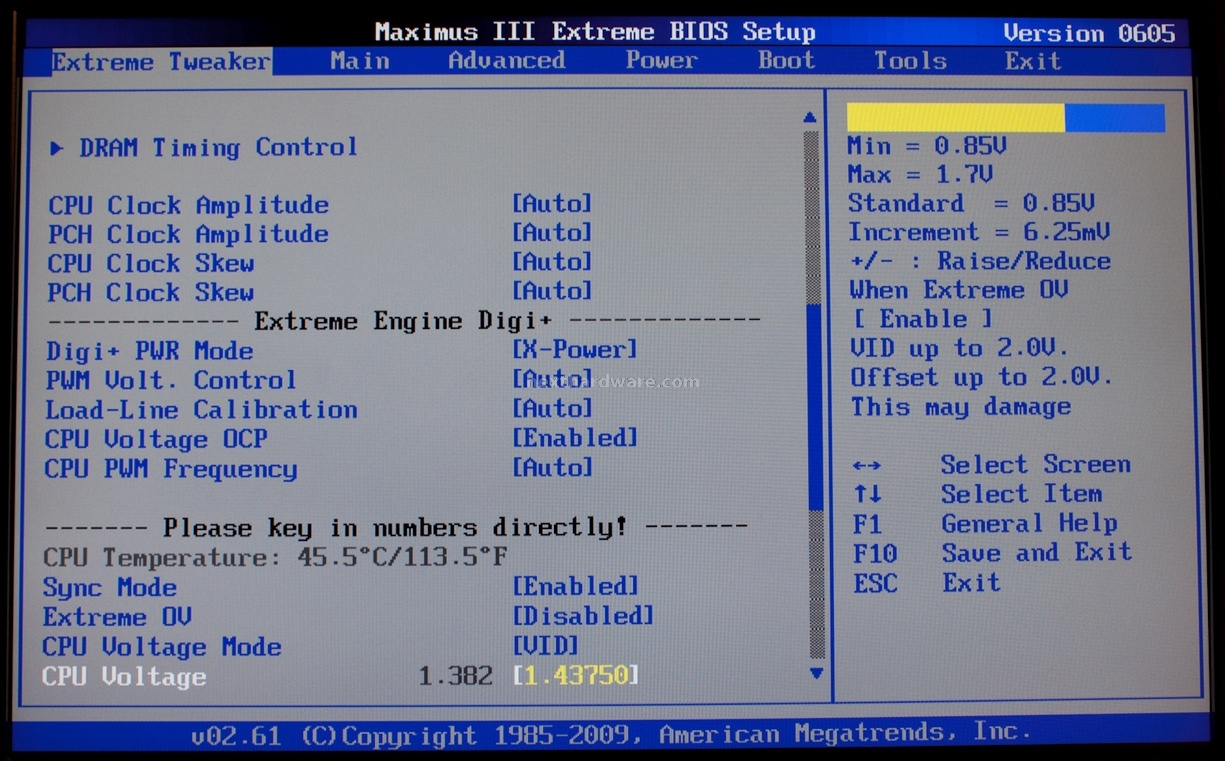Open the Tools tab

pos(910,61)
